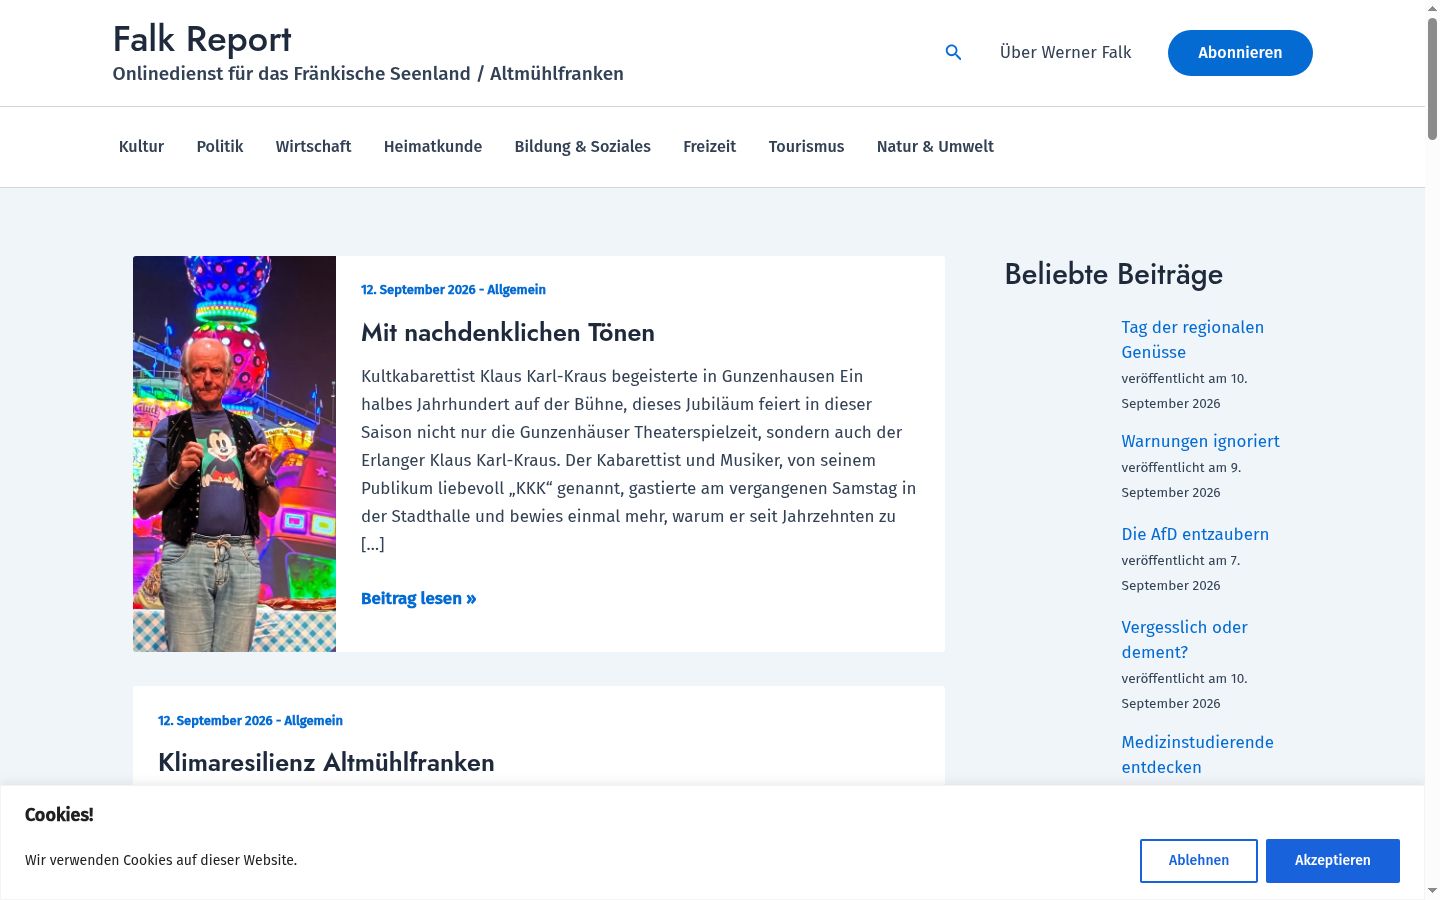Open the Klaus Karl-Kraus article photo

click(x=234, y=454)
